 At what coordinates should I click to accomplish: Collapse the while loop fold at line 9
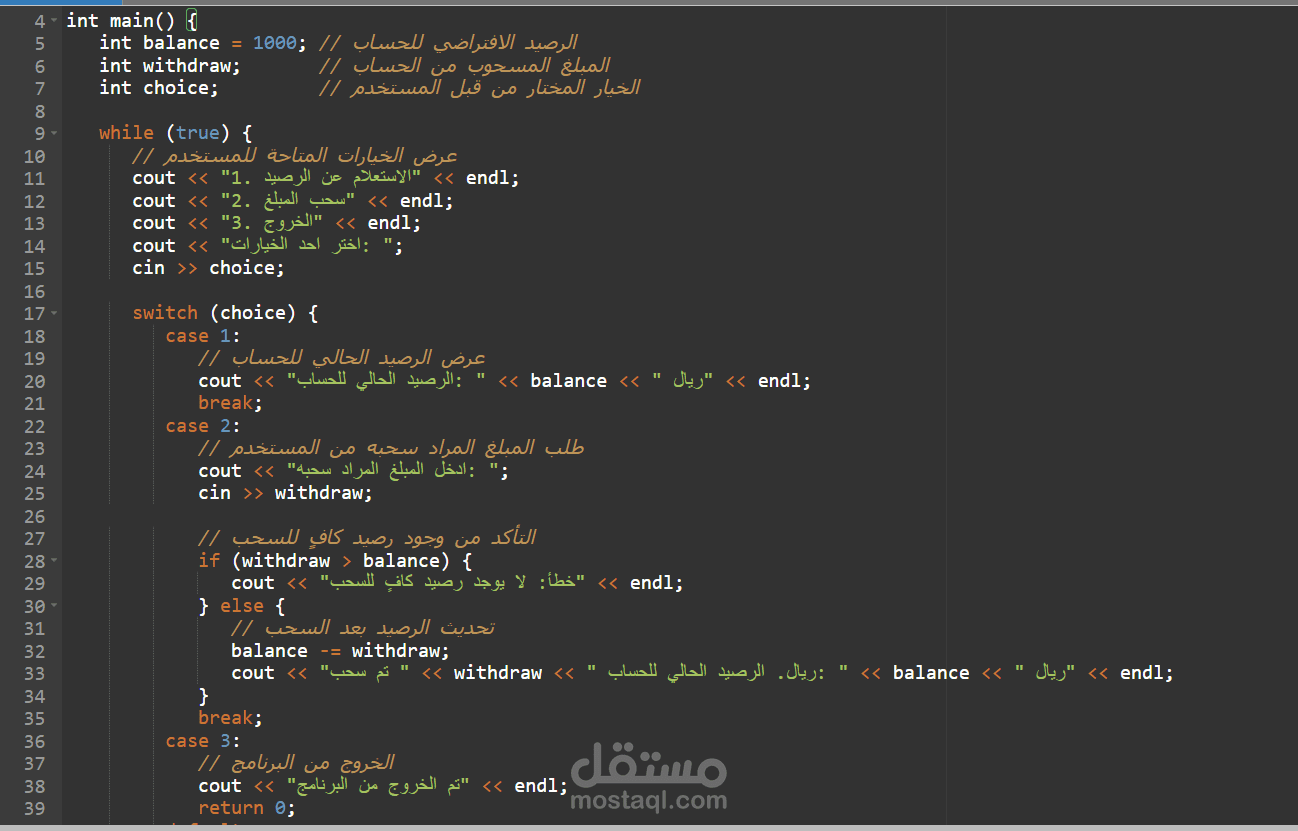[x=54, y=133]
